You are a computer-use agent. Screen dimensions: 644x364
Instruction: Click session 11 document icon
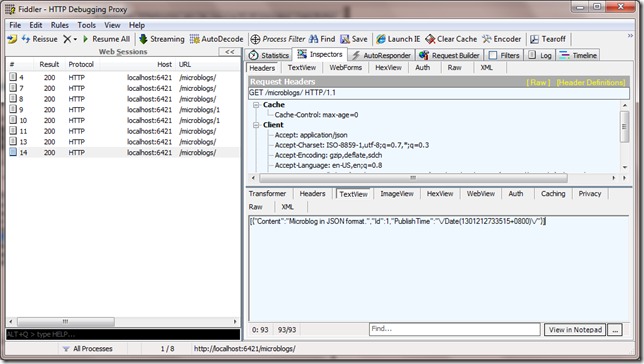13,131
